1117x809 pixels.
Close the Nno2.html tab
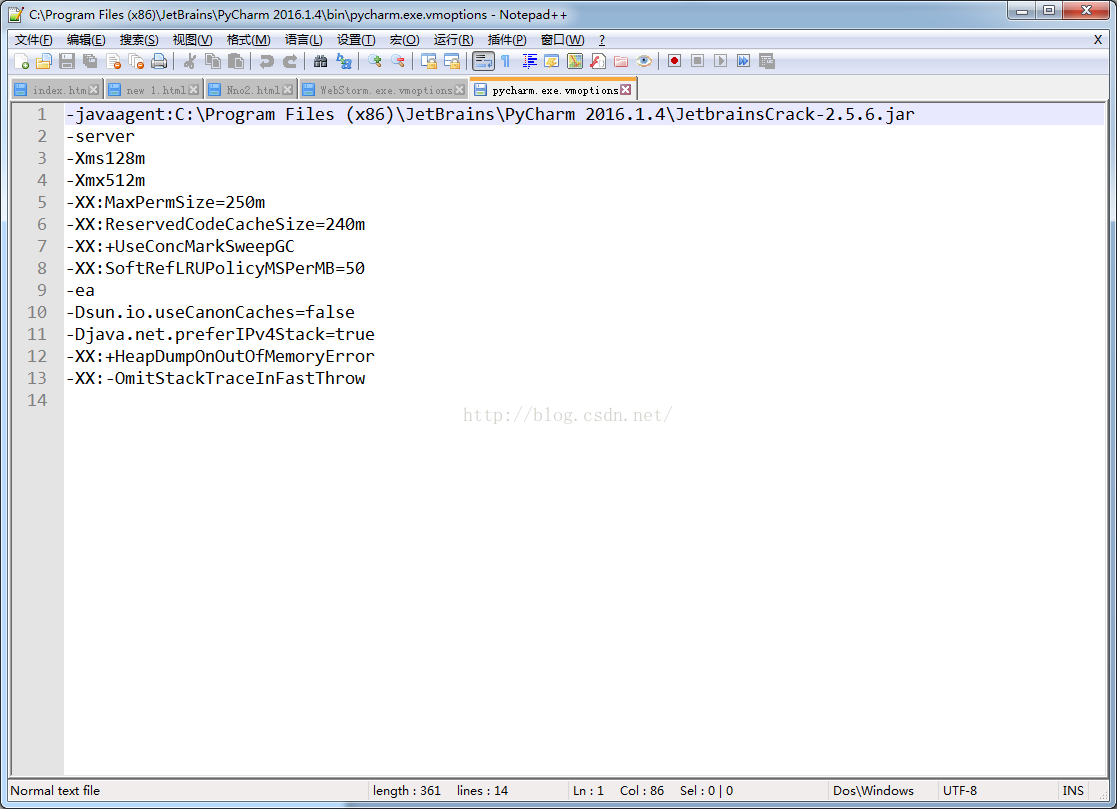point(287,90)
